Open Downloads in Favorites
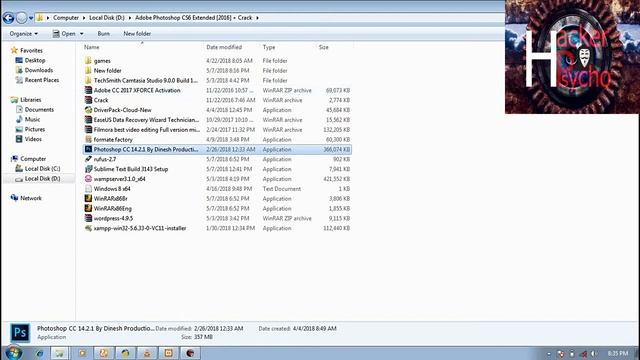This screenshot has width=640, height=360. (x=39, y=70)
